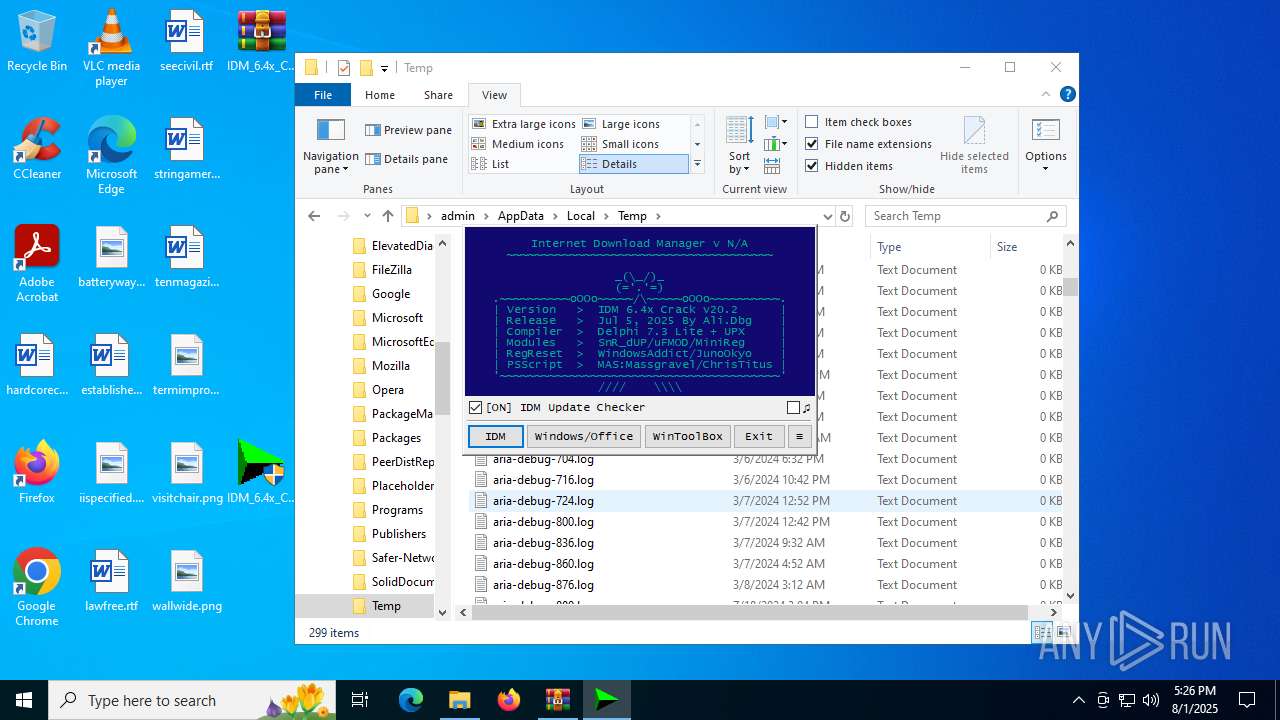Toggle the music note checkbox
Screen dimensions: 1280x720
pyautogui.click(x=793, y=407)
